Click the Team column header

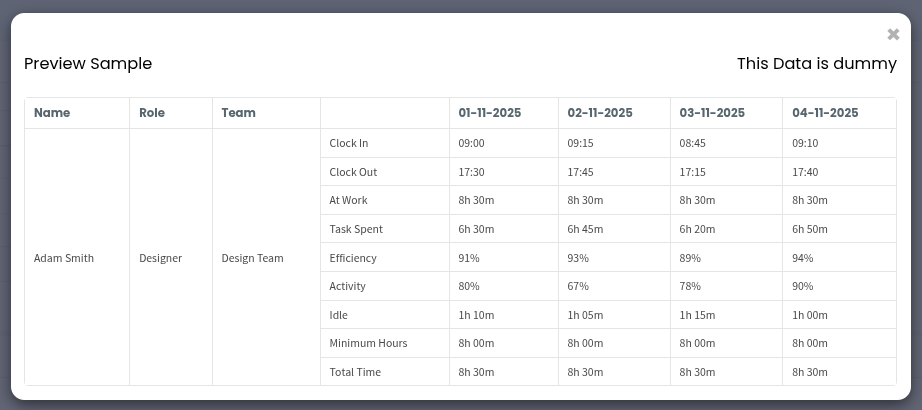tap(239, 113)
